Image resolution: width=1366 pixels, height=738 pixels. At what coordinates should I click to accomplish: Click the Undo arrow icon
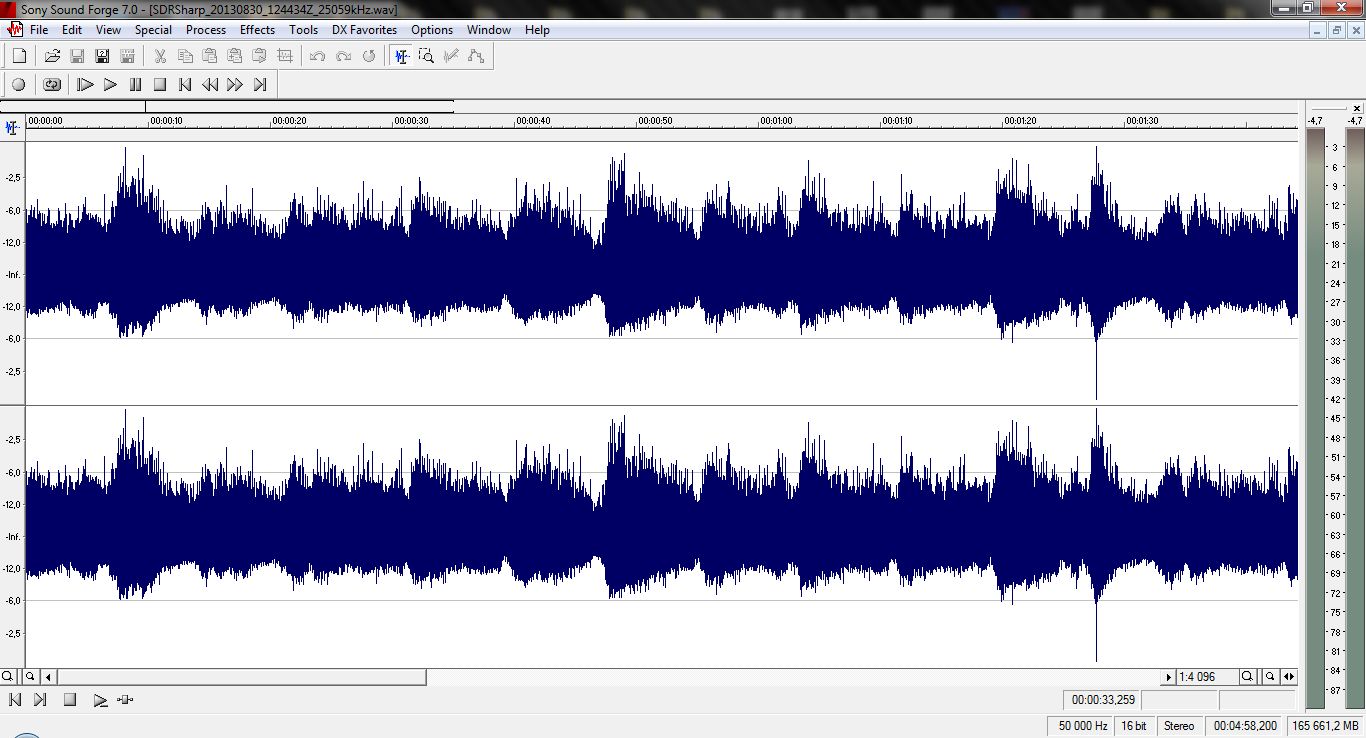318,56
